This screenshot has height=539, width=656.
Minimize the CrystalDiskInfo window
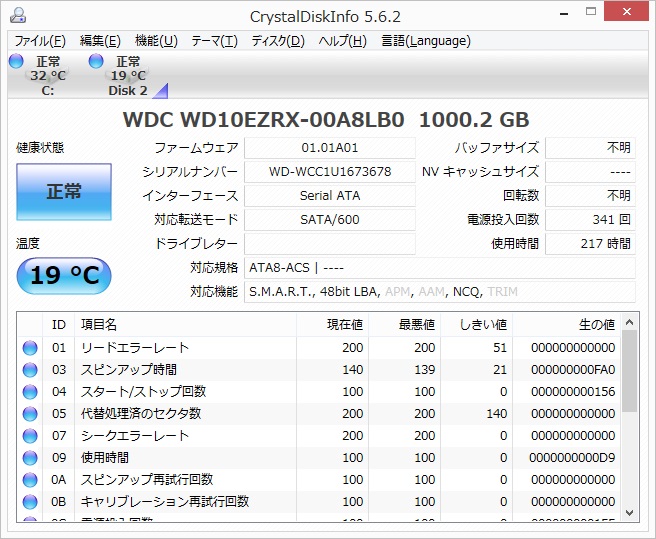pyautogui.click(x=564, y=13)
